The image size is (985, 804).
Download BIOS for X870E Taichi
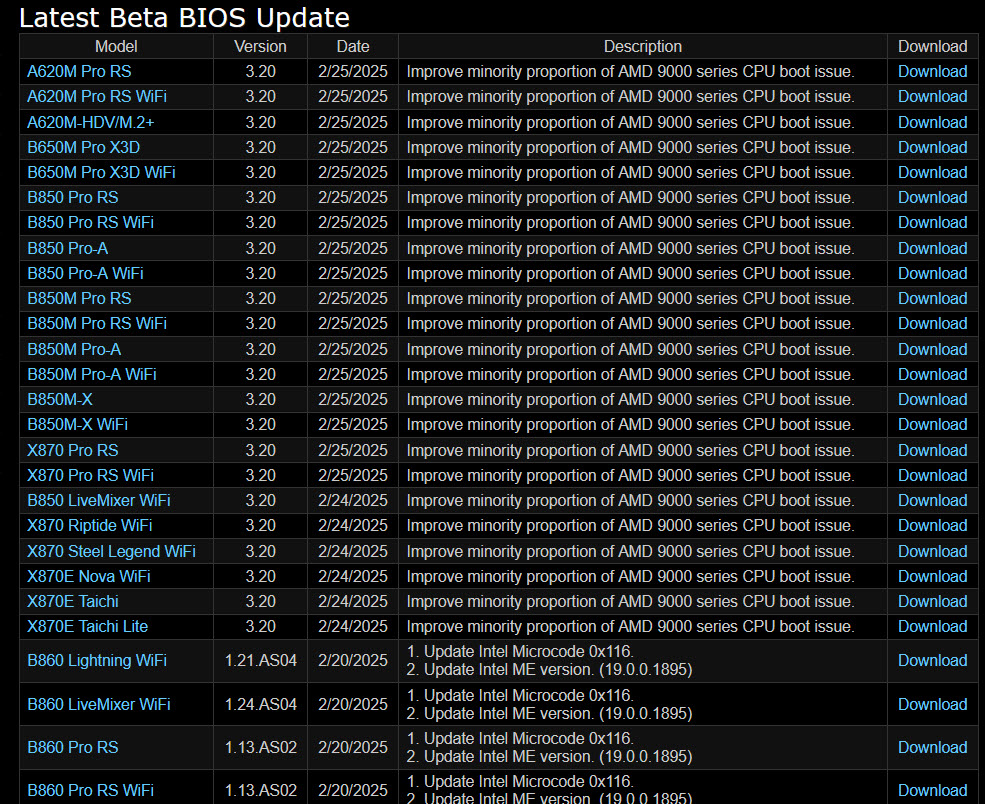tap(932, 602)
